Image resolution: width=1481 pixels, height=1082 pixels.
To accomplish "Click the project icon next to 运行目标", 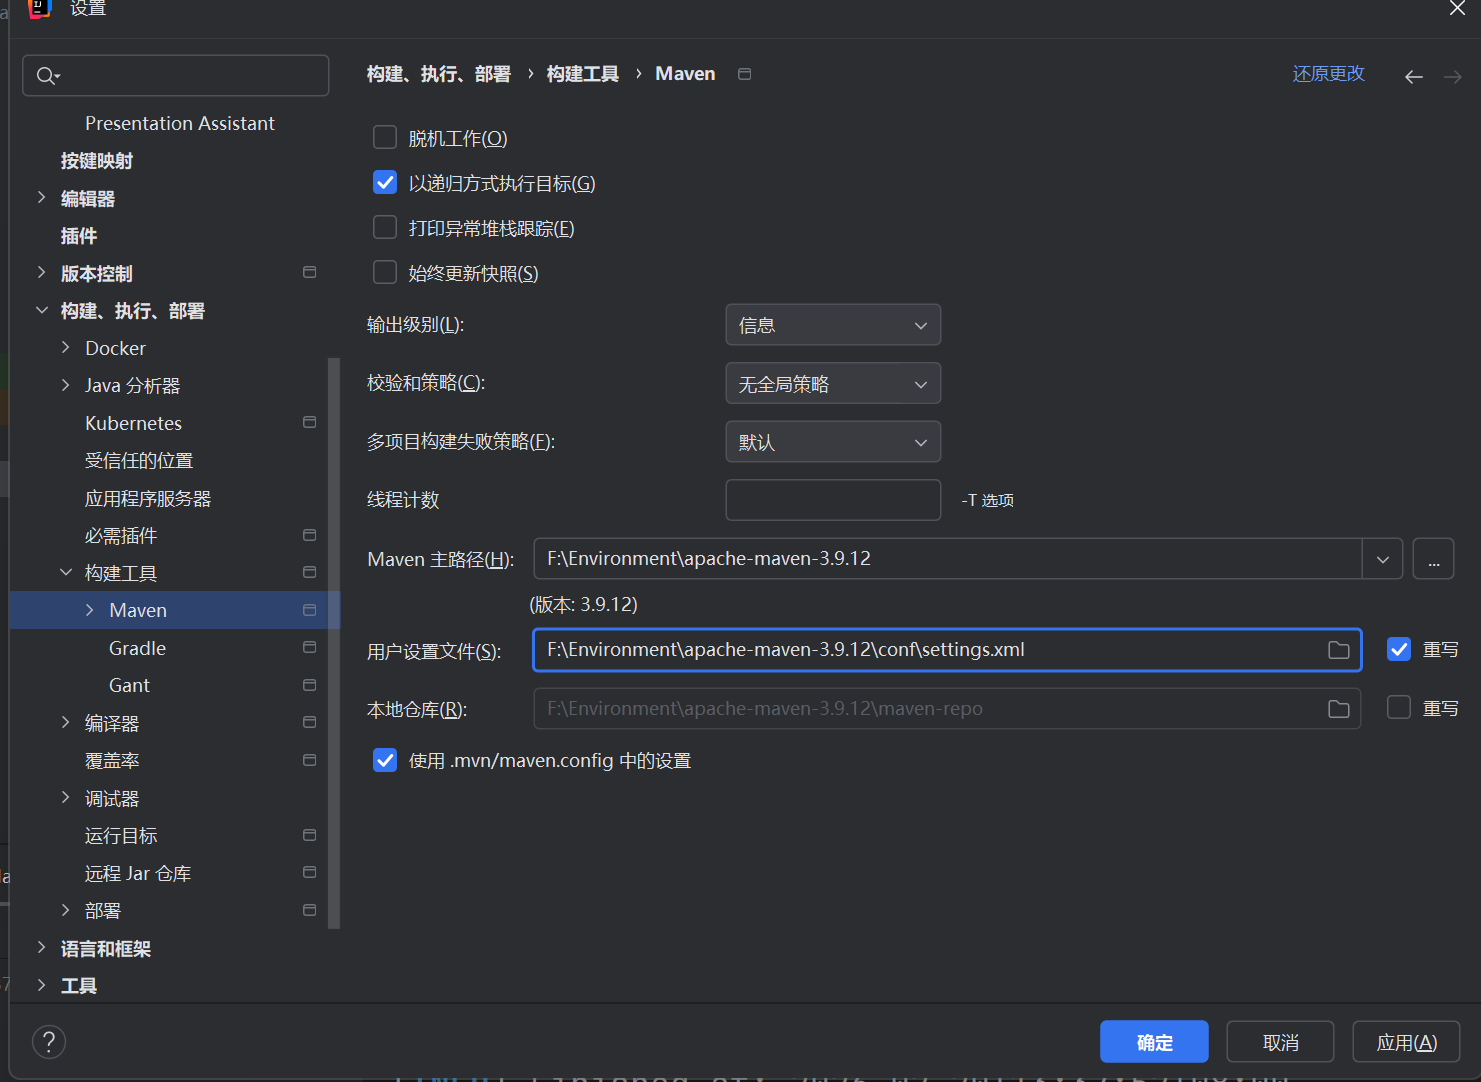I will (x=309, y=835).
